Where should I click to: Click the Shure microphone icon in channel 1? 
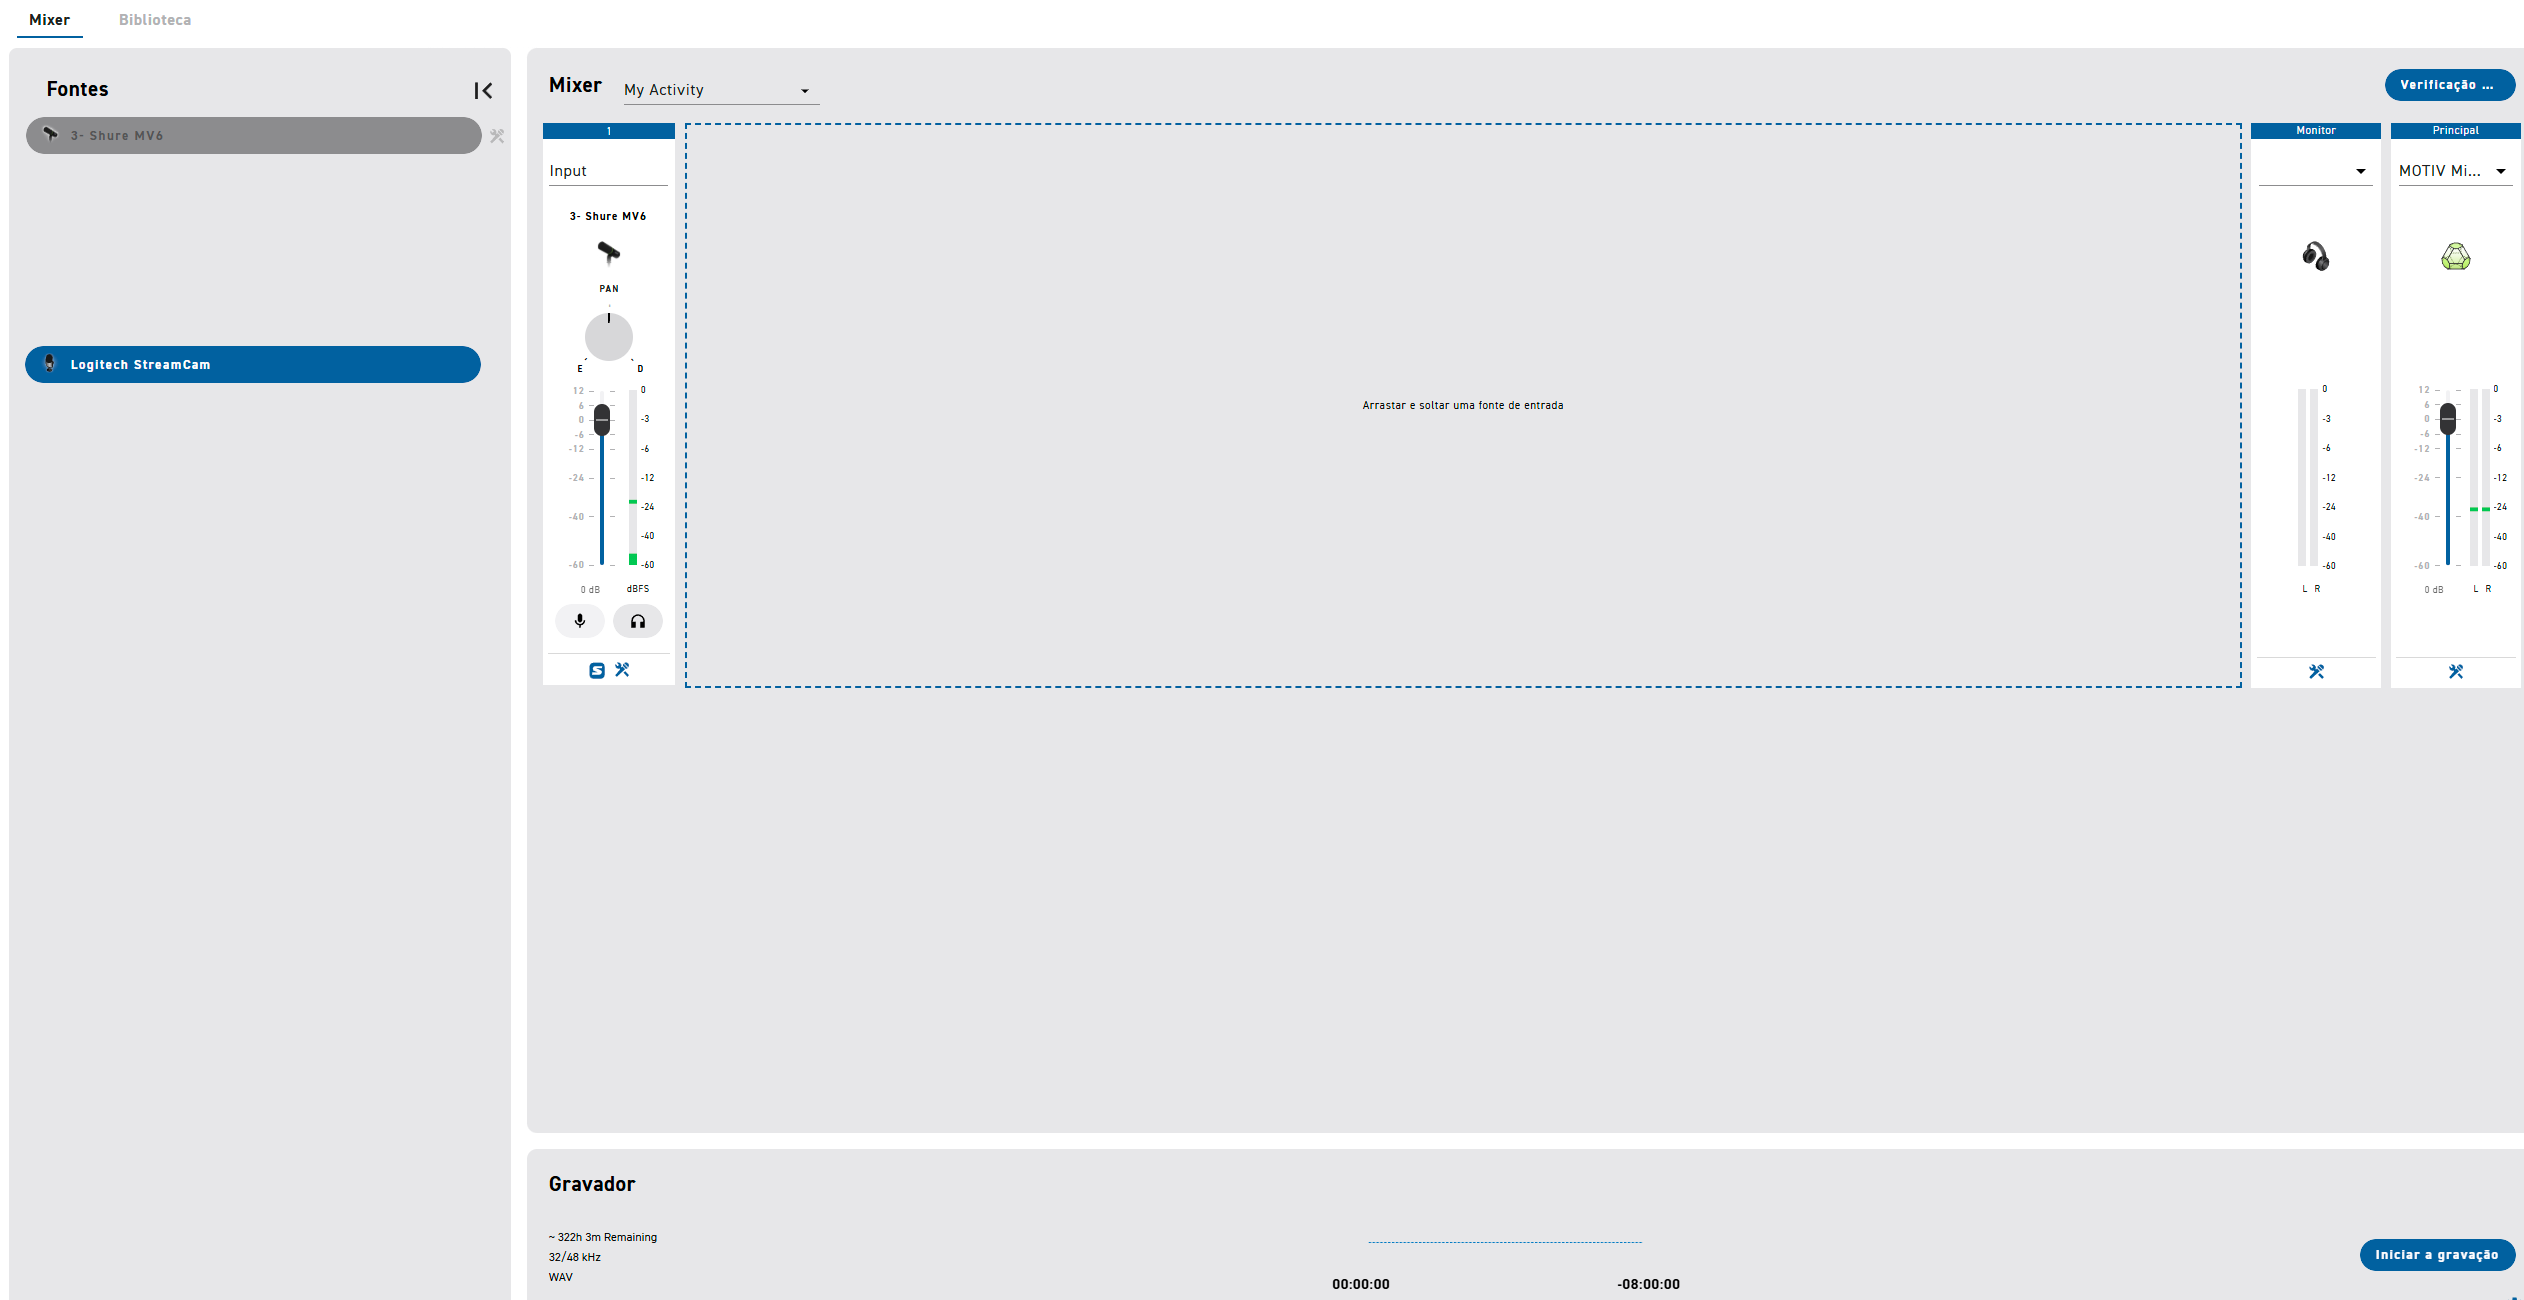pyautogui.click(x=608, y=252)
